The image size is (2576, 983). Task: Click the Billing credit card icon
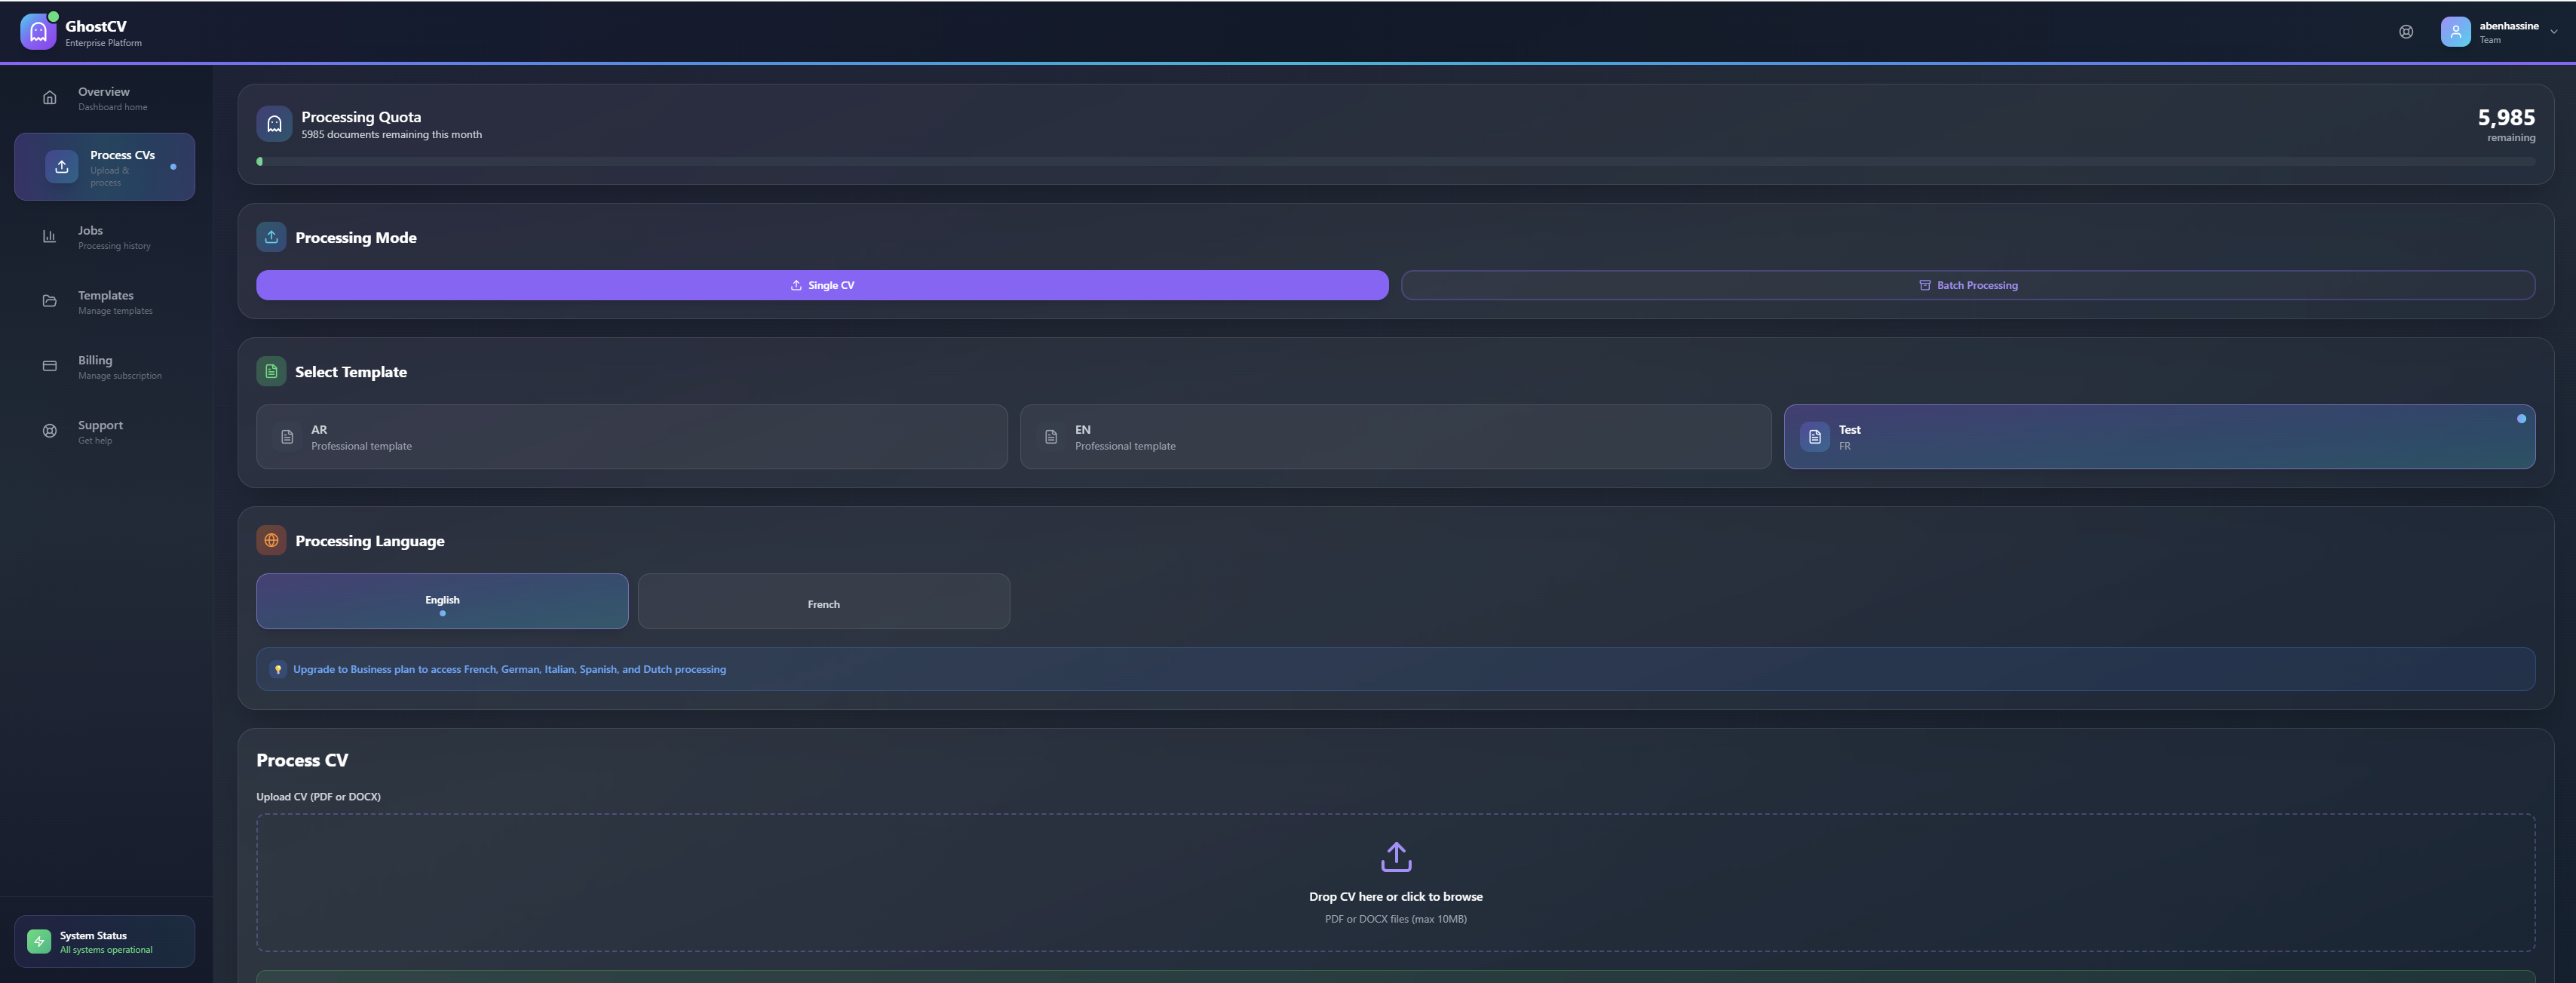(50, 367)
